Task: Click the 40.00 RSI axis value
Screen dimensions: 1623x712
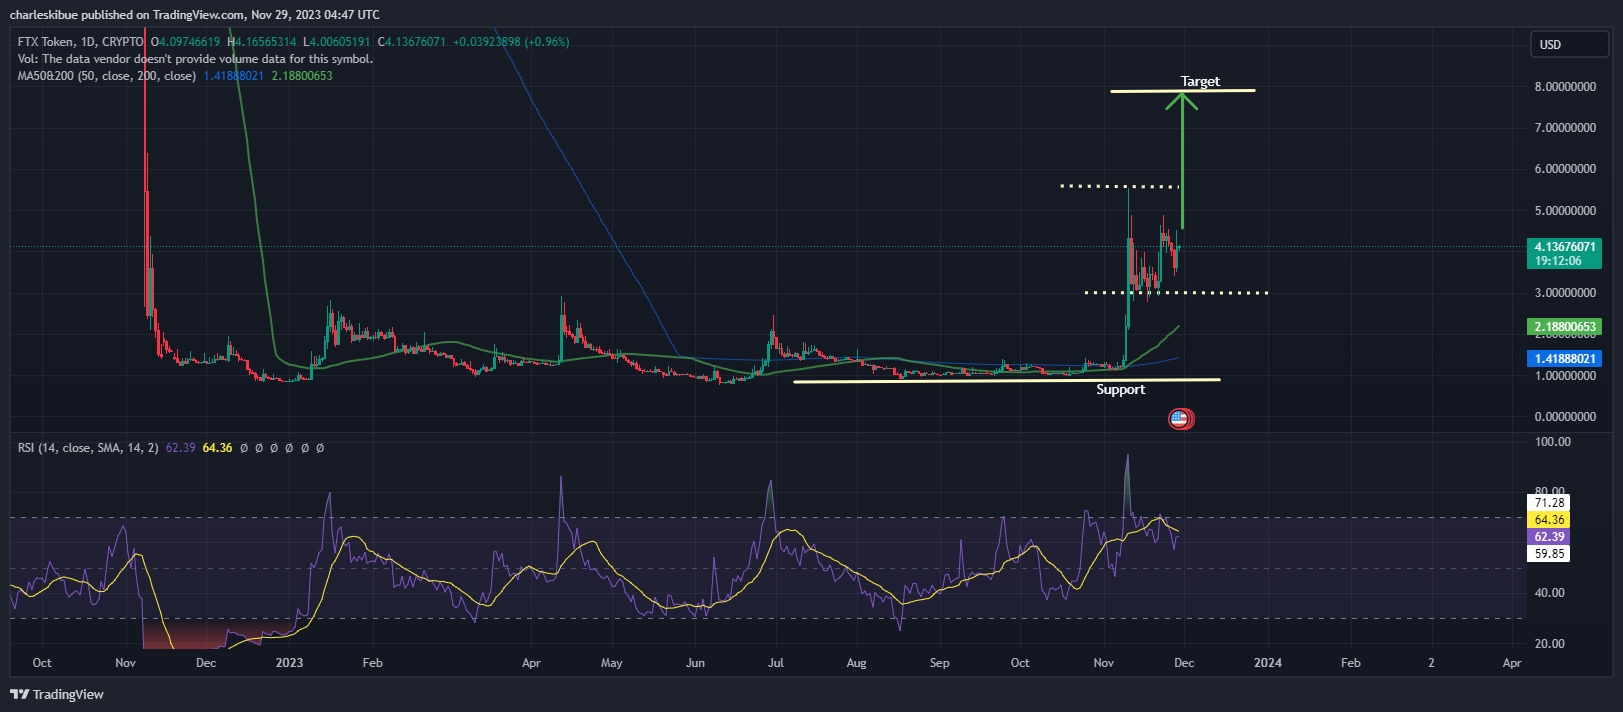Action: click(1549, 593)
